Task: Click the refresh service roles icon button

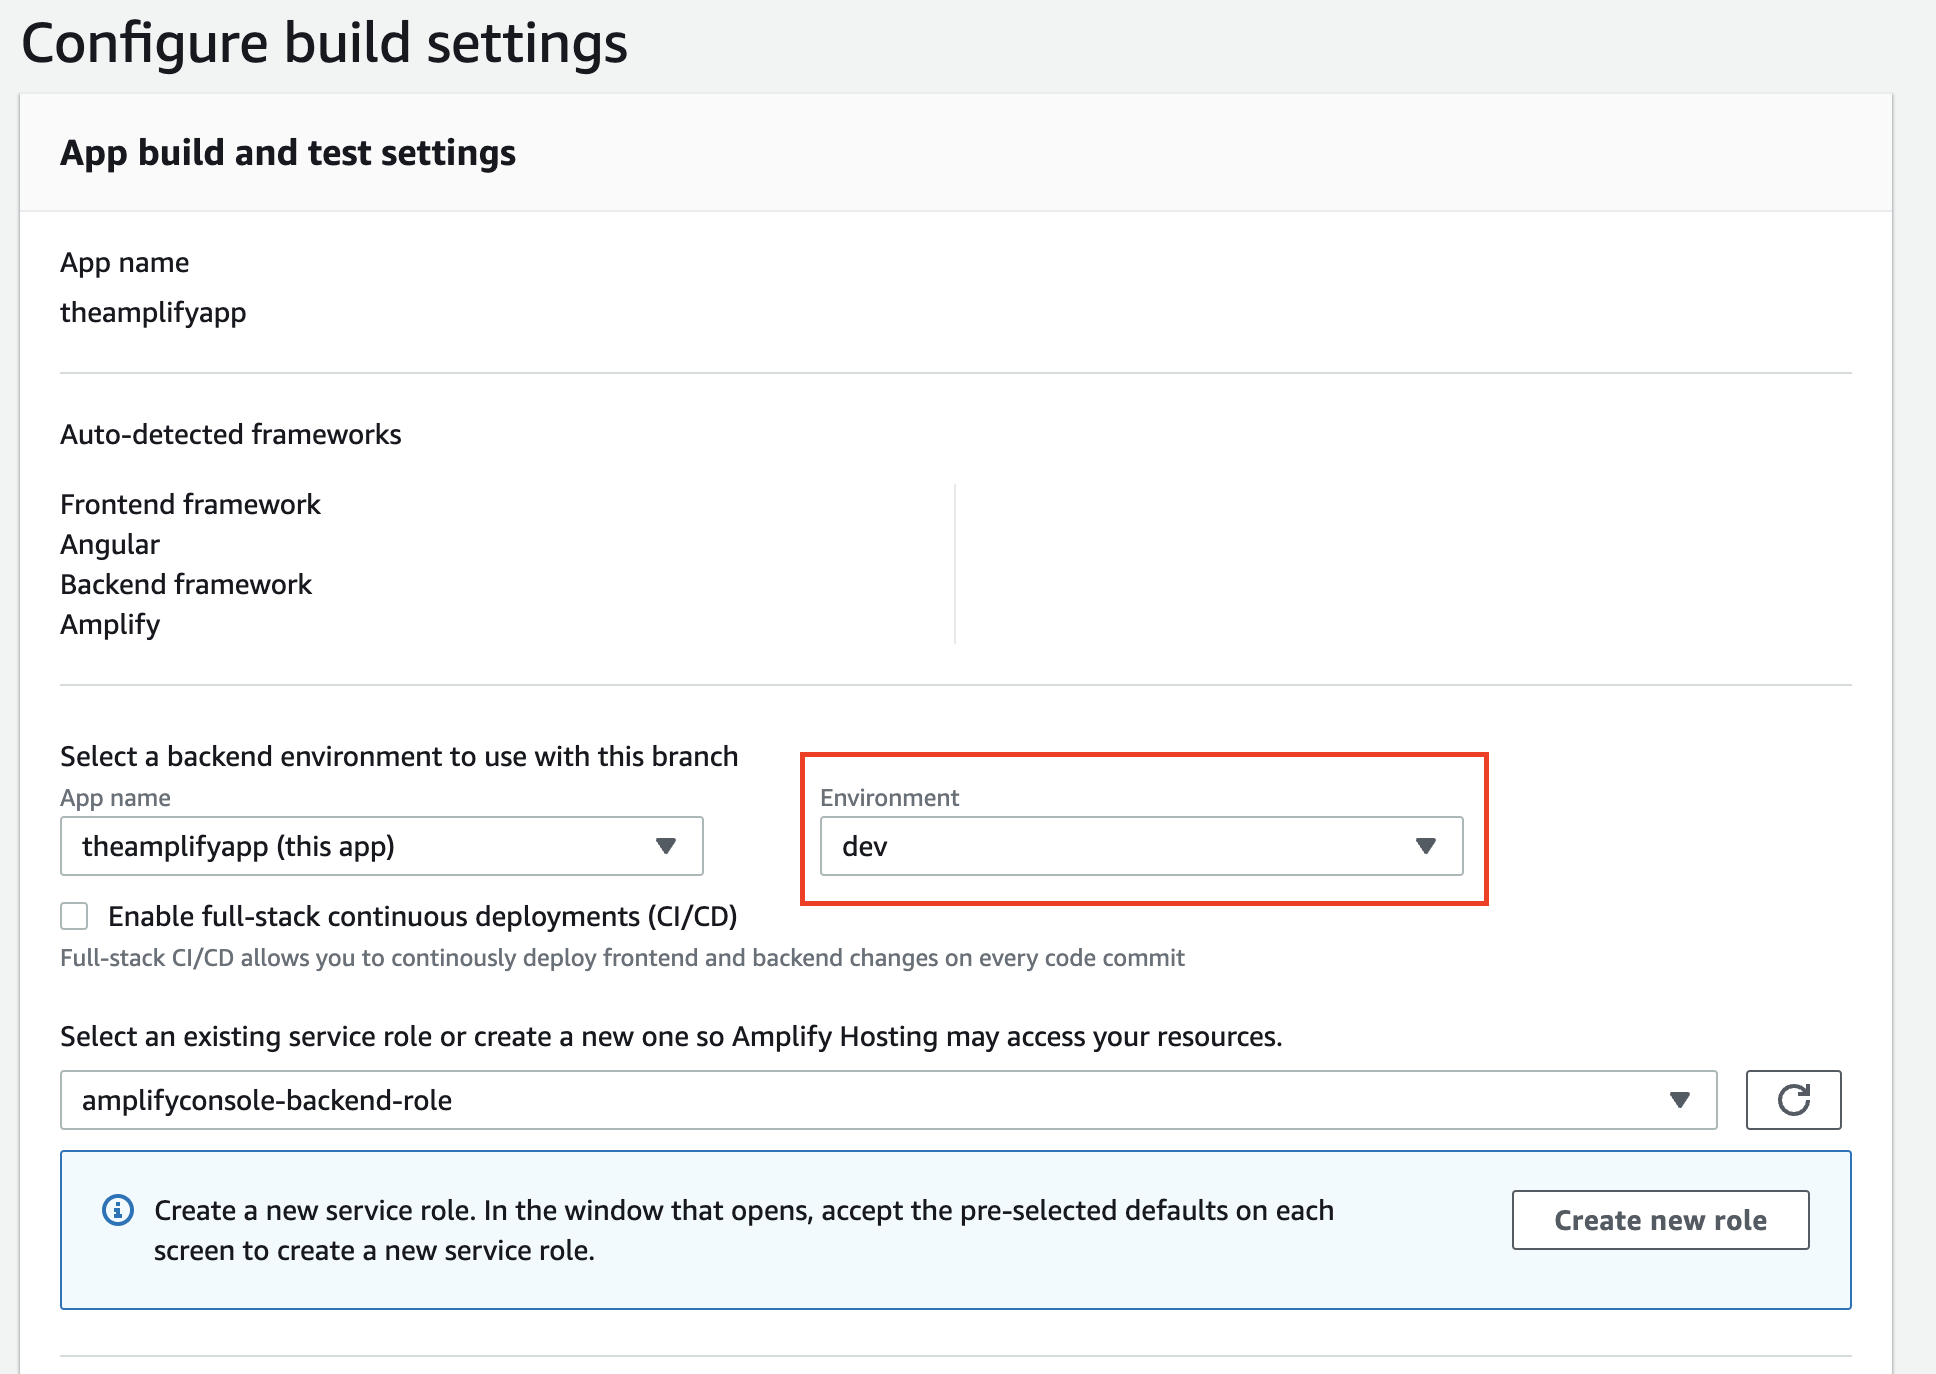Action: pyautogui.click(x=1793, y=1100)
